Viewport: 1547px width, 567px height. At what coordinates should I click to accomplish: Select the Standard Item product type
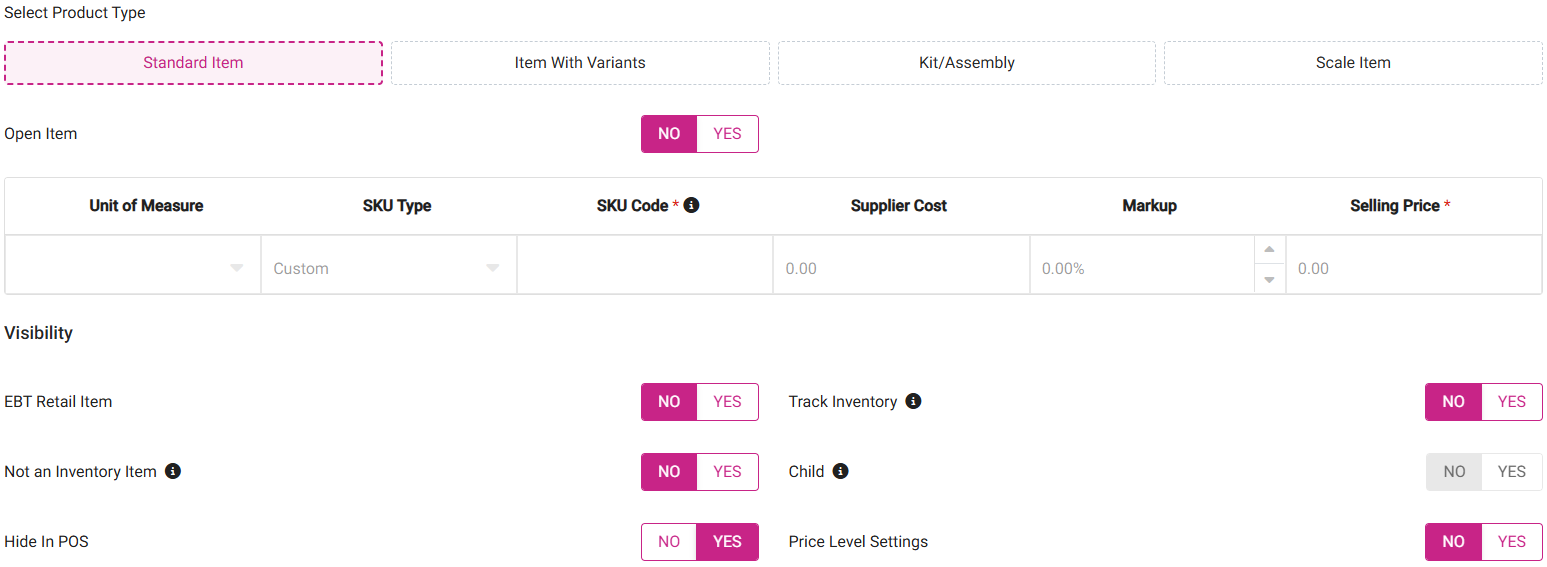(193, 63)
